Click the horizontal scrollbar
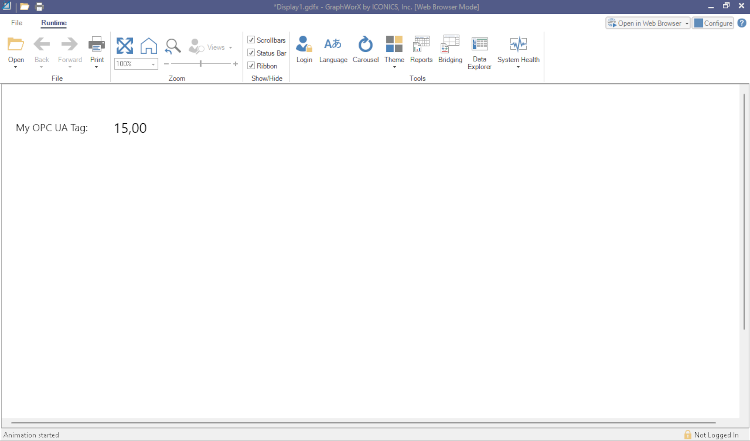Viewport: 750px width, 441px height. pos(364,422)
